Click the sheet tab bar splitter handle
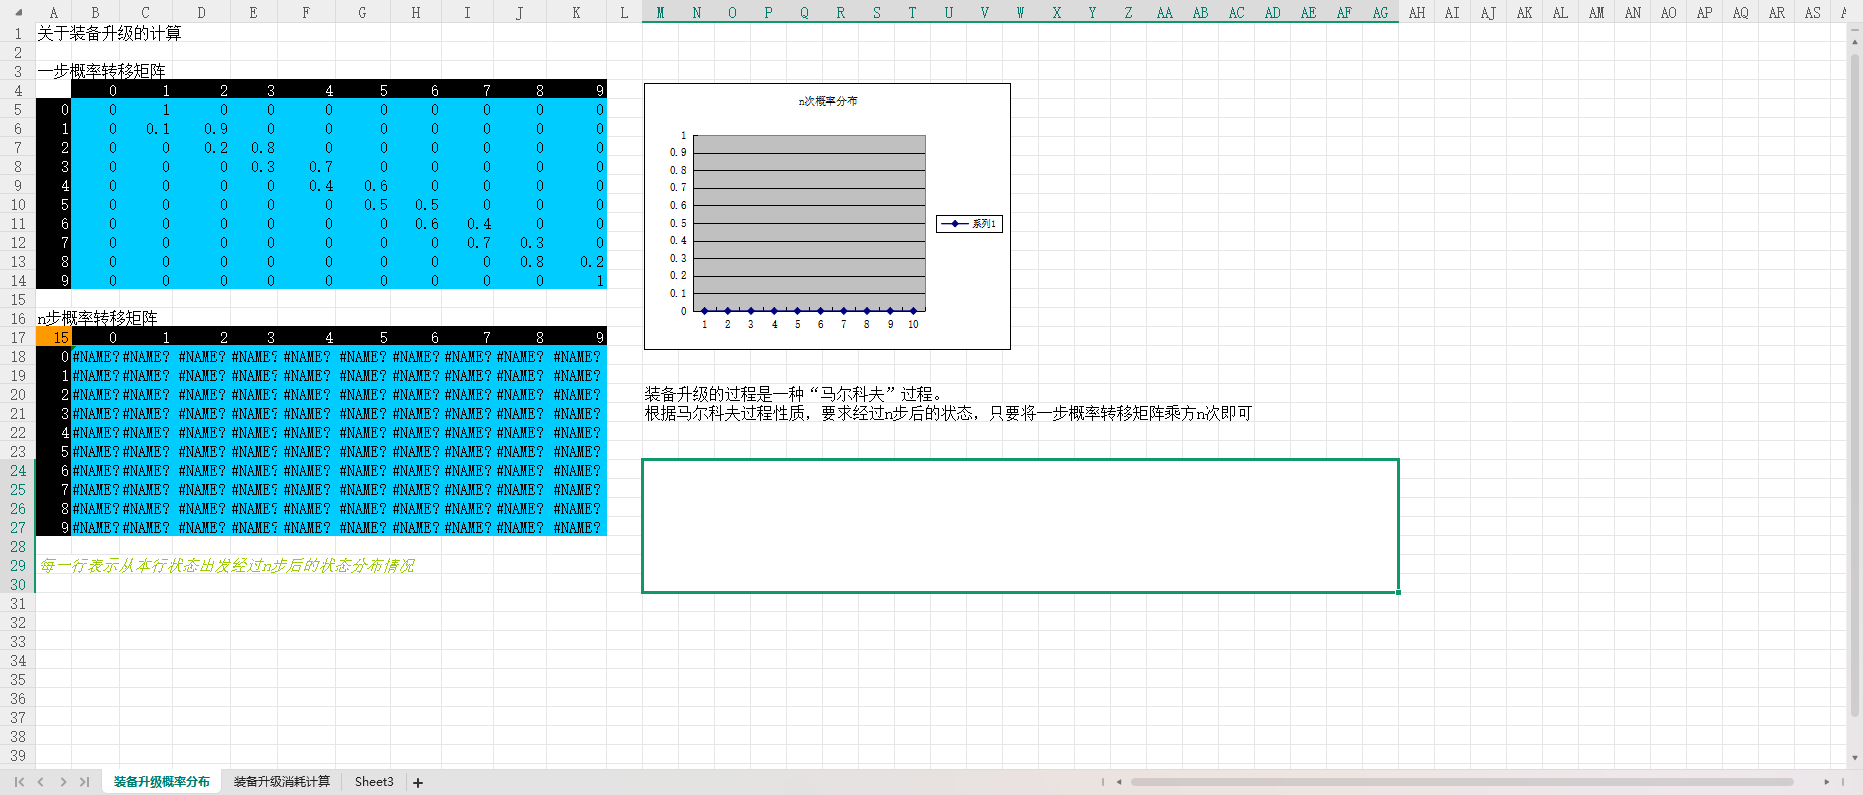Screen dimensions: 1863x795 coord(1103,782)
